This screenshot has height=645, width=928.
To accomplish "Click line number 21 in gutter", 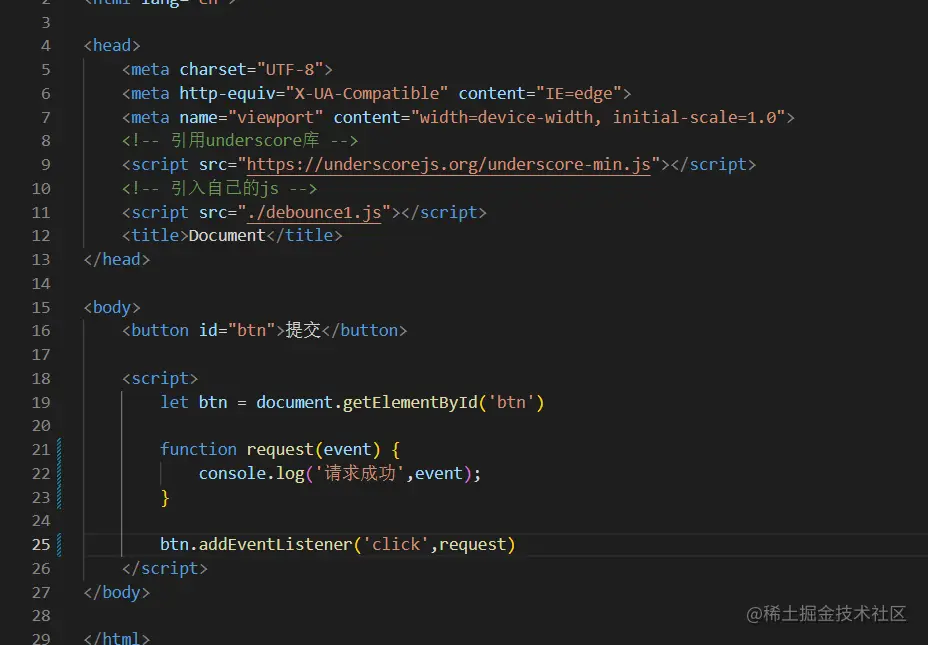I will pyautogui.click(x=41, y=450).
